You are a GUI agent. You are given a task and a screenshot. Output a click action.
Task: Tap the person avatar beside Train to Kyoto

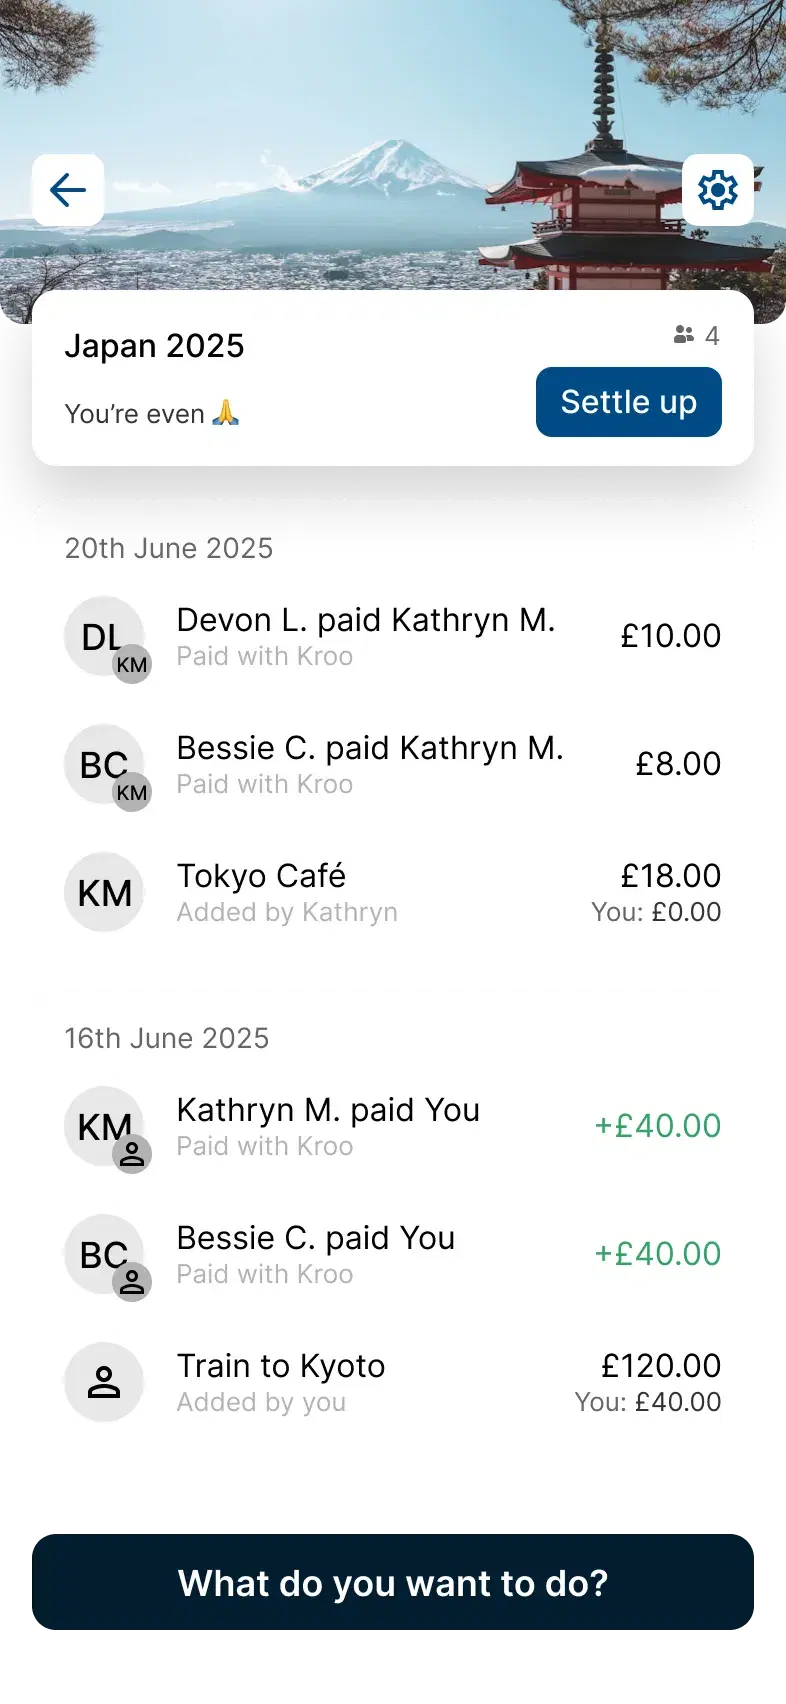pyautogui.click(x=105, y=1382)
